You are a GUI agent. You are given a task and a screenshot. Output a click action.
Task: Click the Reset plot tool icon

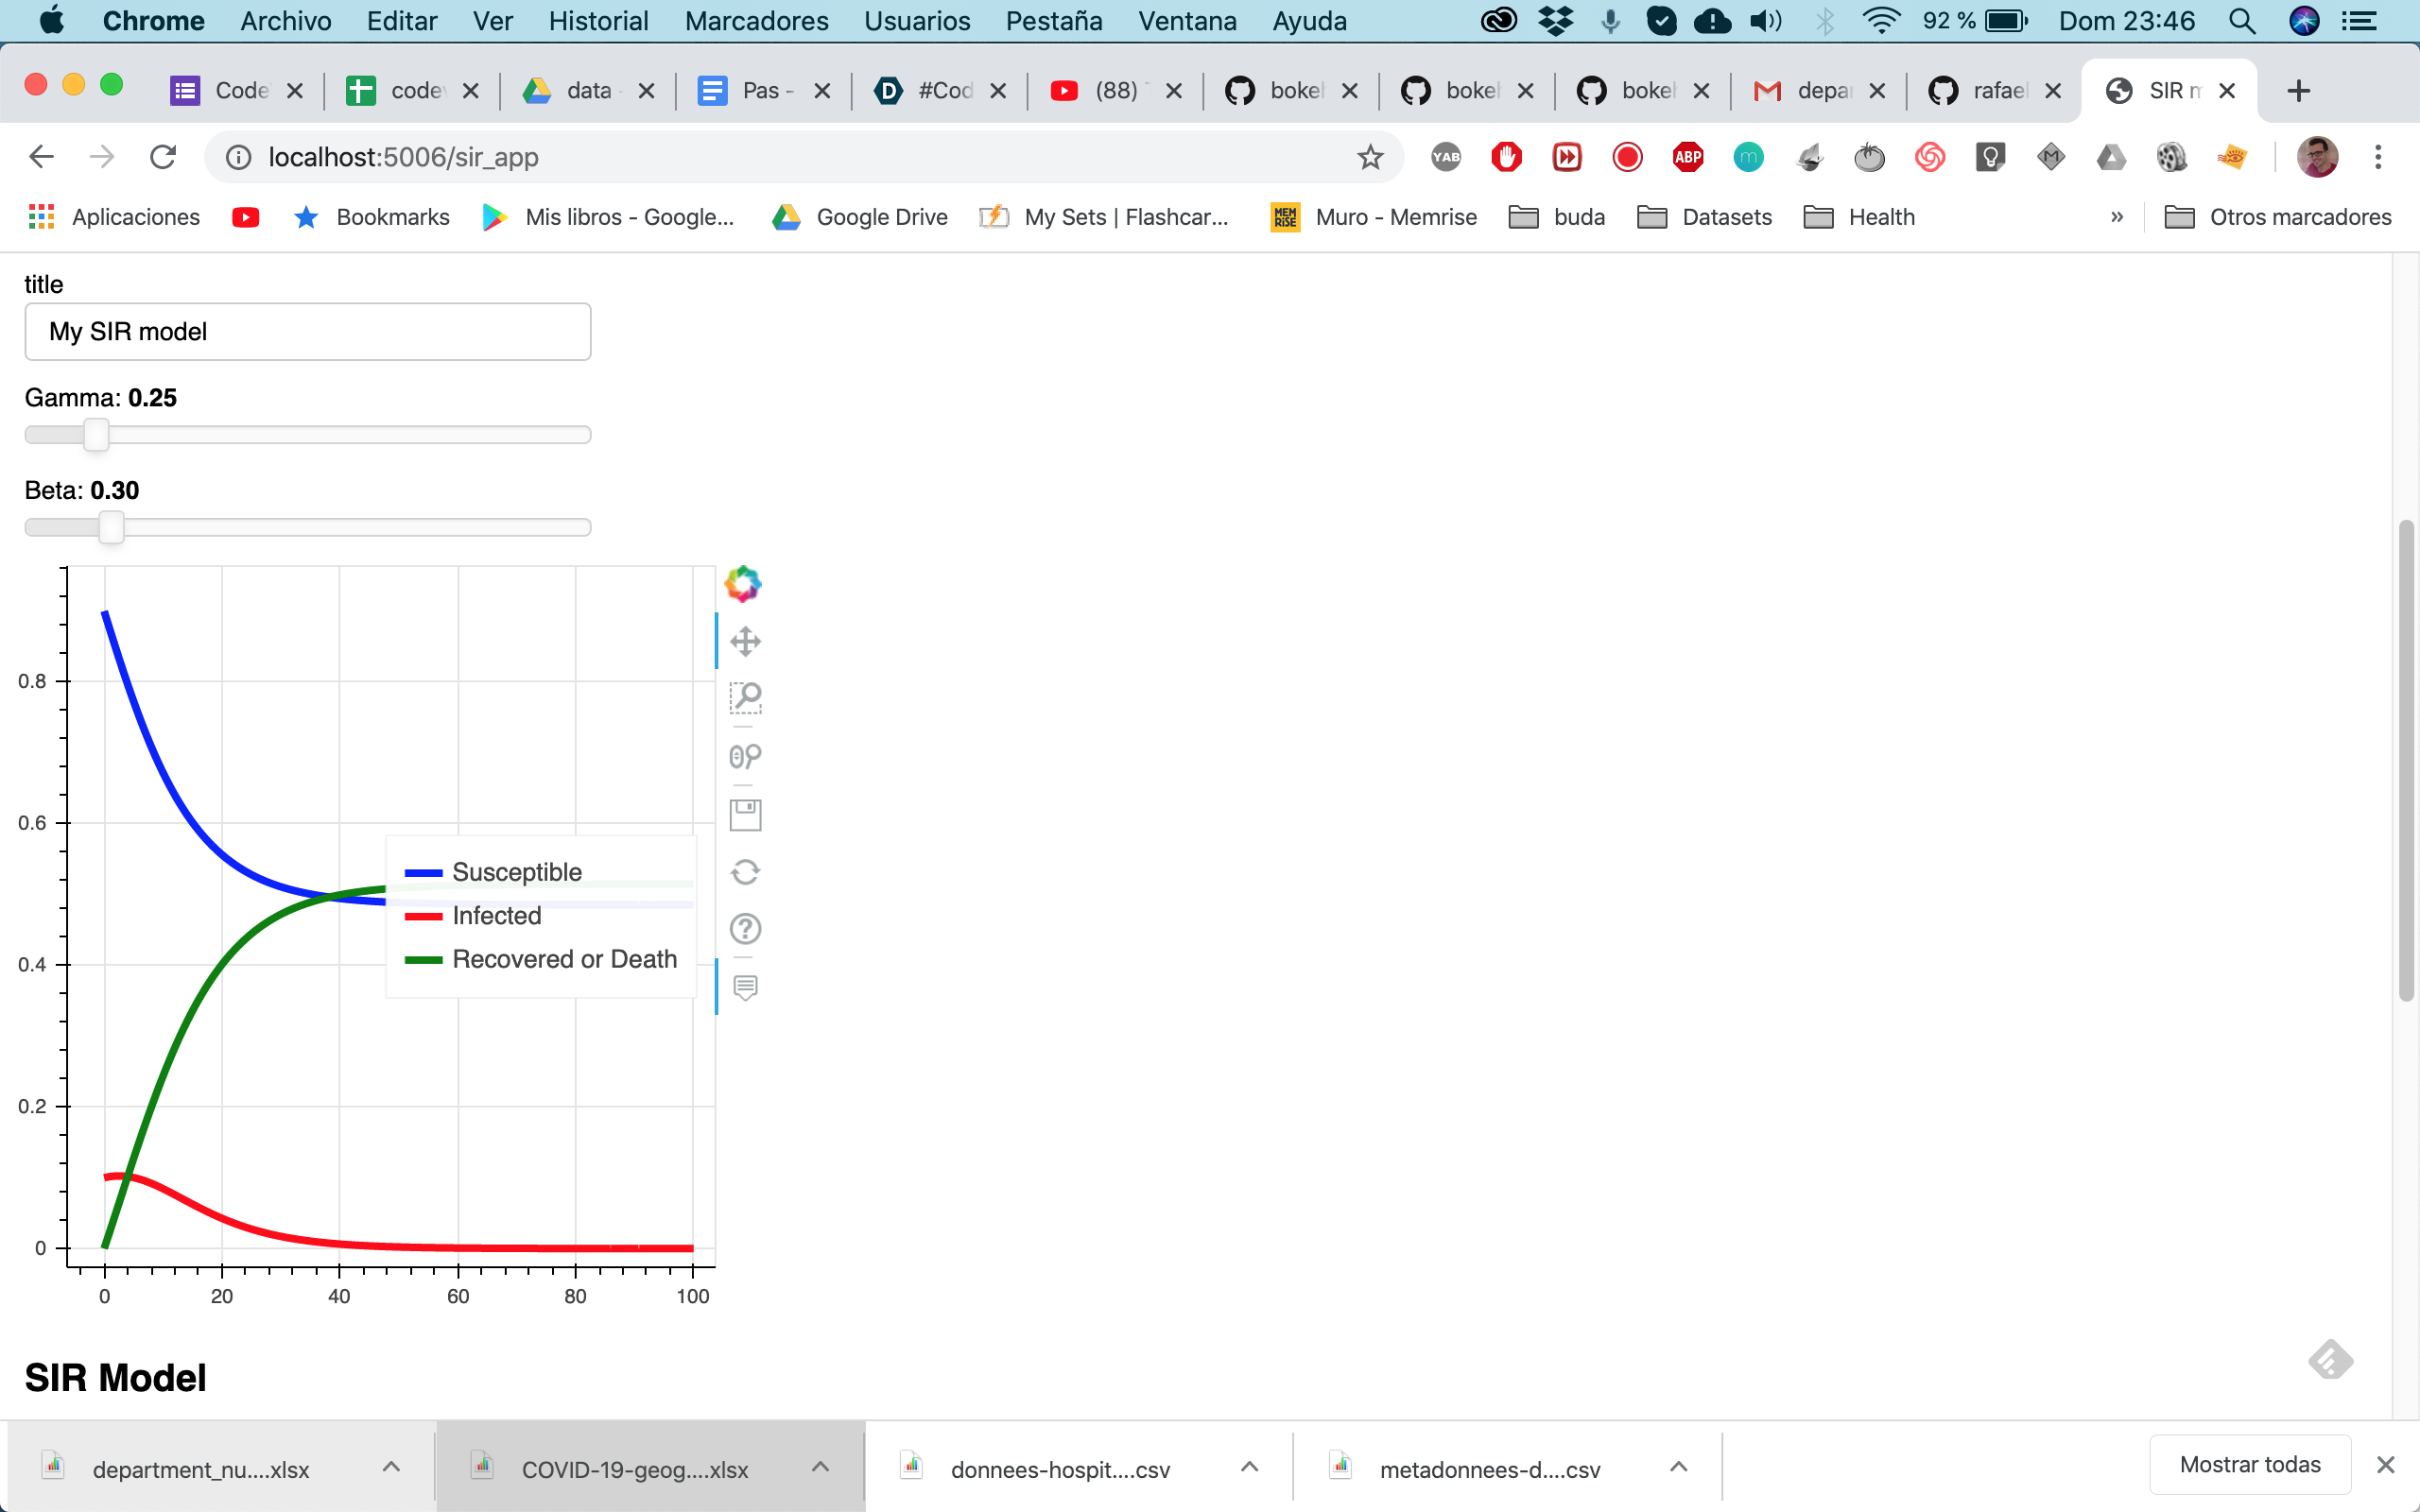(745, 872)
